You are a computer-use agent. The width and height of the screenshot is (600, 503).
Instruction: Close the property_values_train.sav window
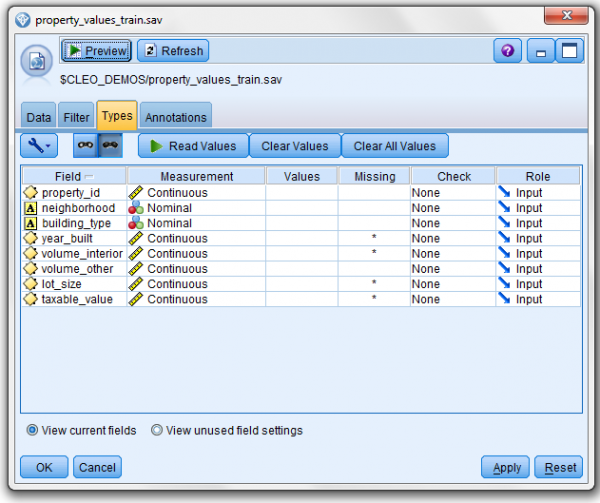click(x=566, y=15)
